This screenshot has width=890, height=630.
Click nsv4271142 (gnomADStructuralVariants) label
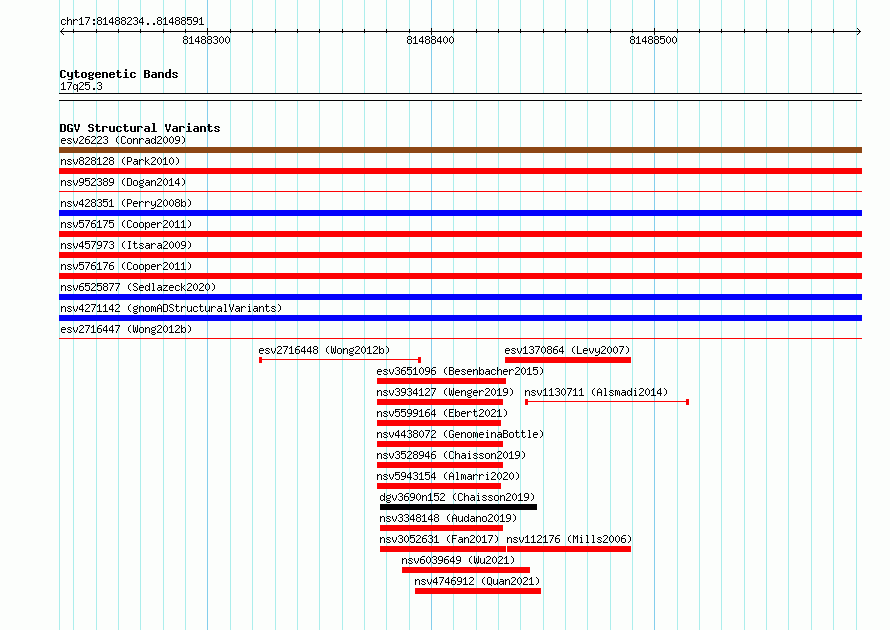pyautogui.click(x=171, y=308)
